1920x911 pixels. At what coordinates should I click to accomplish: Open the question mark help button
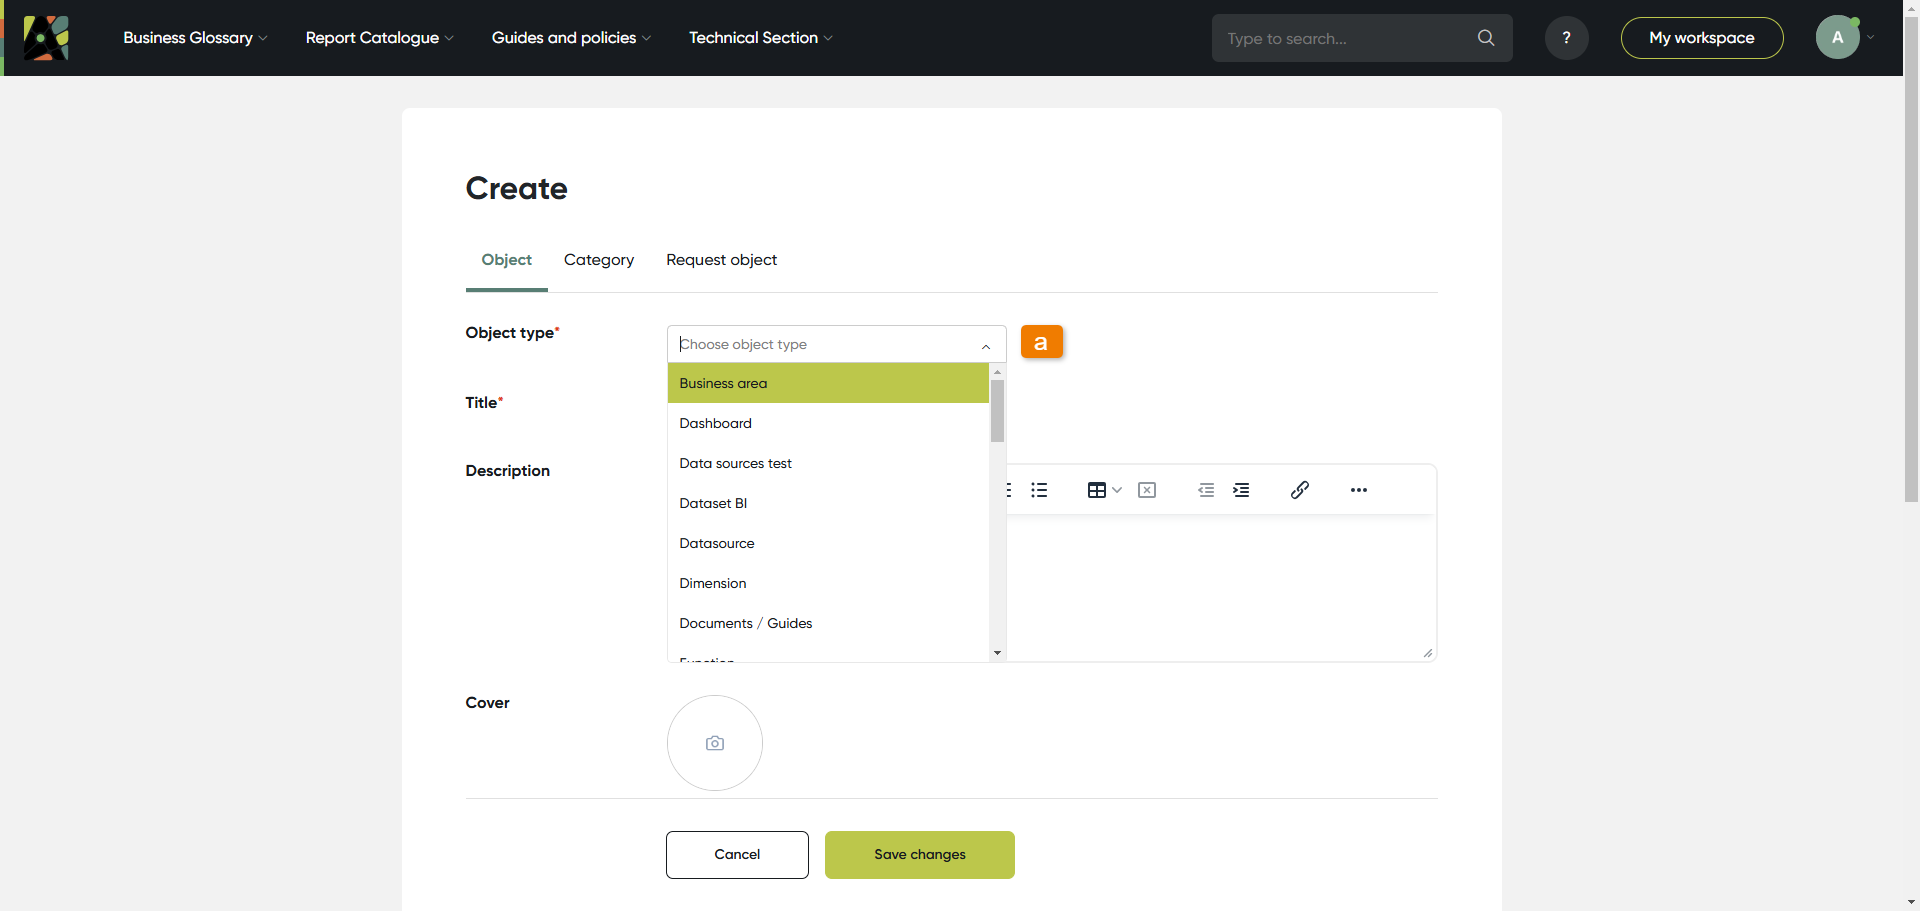coord(1566,38)
